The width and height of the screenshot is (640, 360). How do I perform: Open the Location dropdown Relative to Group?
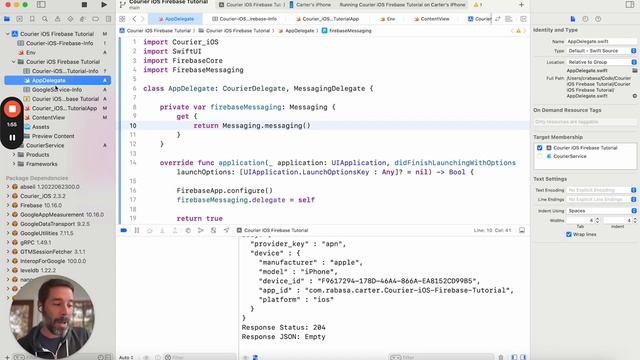[x=601, y=62]
